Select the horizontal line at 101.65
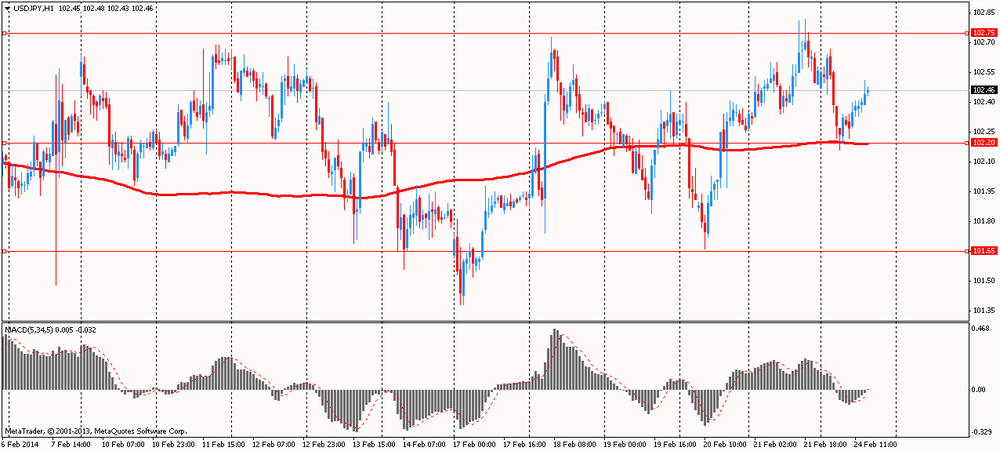The width and height of the screenshot is (1000, 451). [x=485, y=251]
